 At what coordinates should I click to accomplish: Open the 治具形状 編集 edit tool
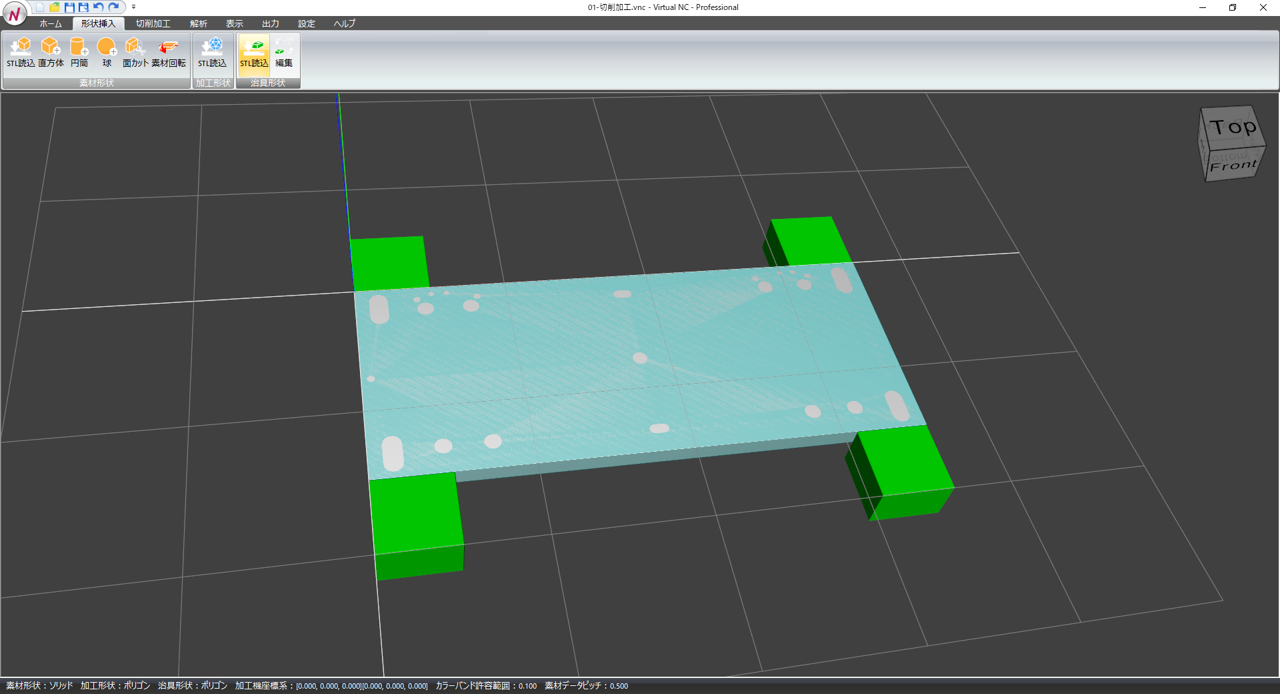coord(284,52)
